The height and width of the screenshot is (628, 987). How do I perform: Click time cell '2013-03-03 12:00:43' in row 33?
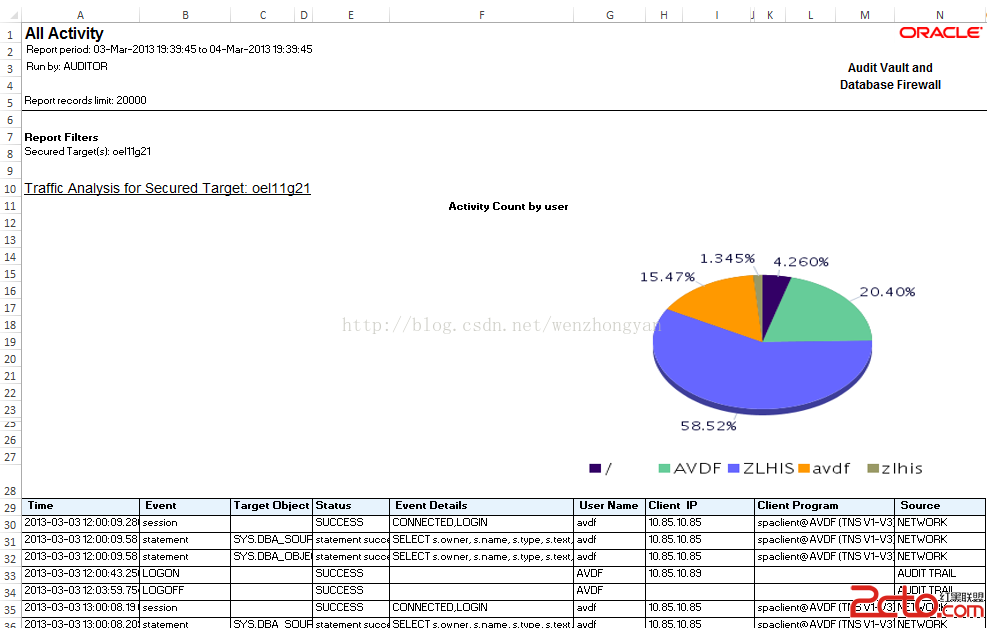click(81, 574)
